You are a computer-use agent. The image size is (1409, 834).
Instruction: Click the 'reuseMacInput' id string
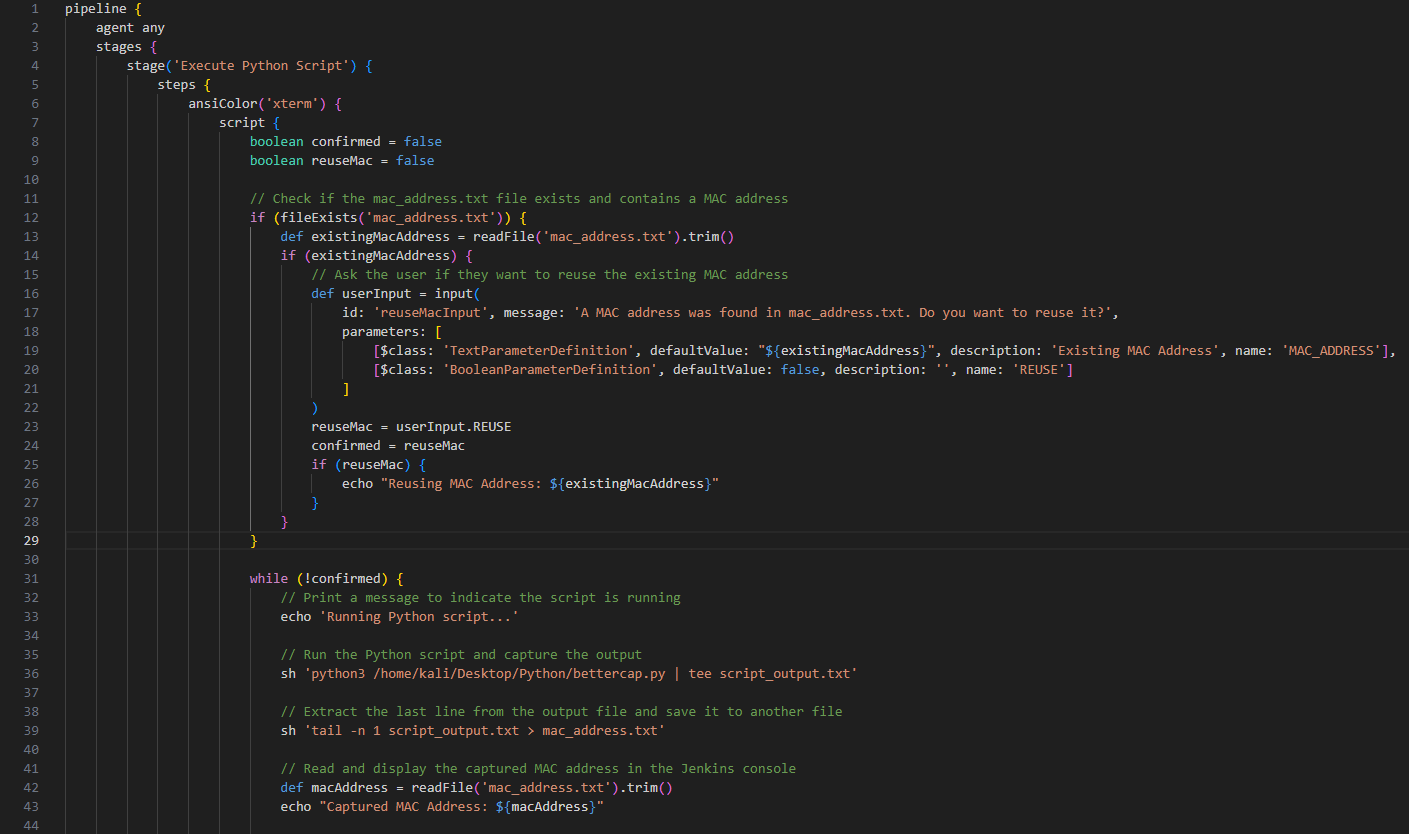[430, 313]
